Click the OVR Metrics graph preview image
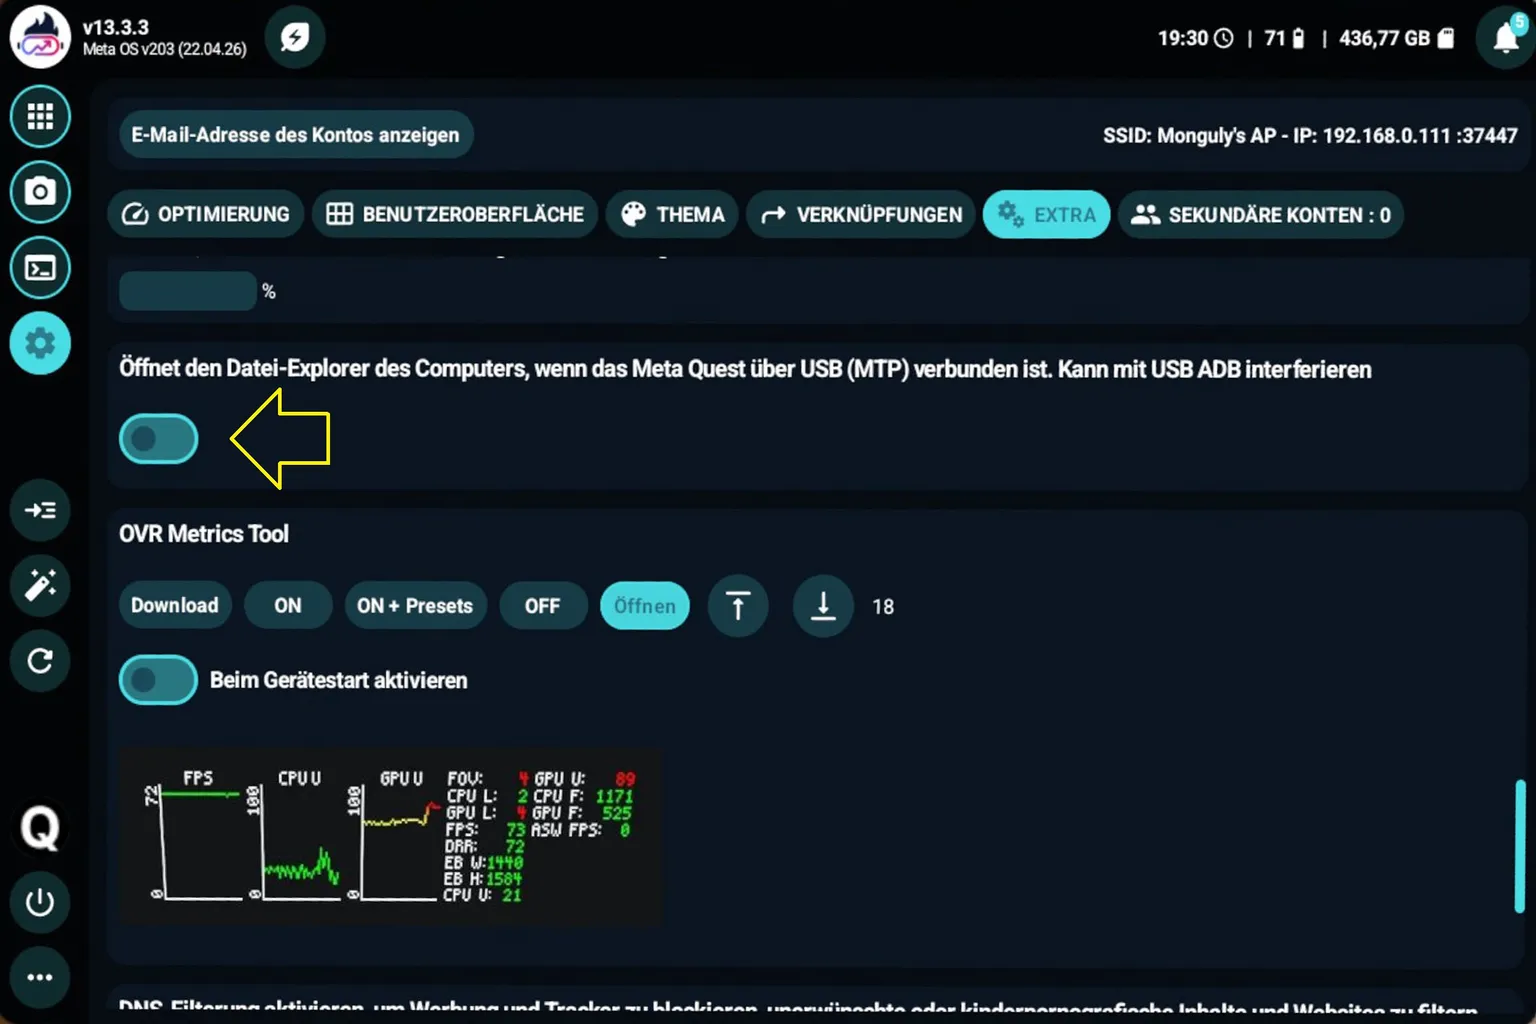Viewport: 1536px width, 1024px height. click(391, 836)
